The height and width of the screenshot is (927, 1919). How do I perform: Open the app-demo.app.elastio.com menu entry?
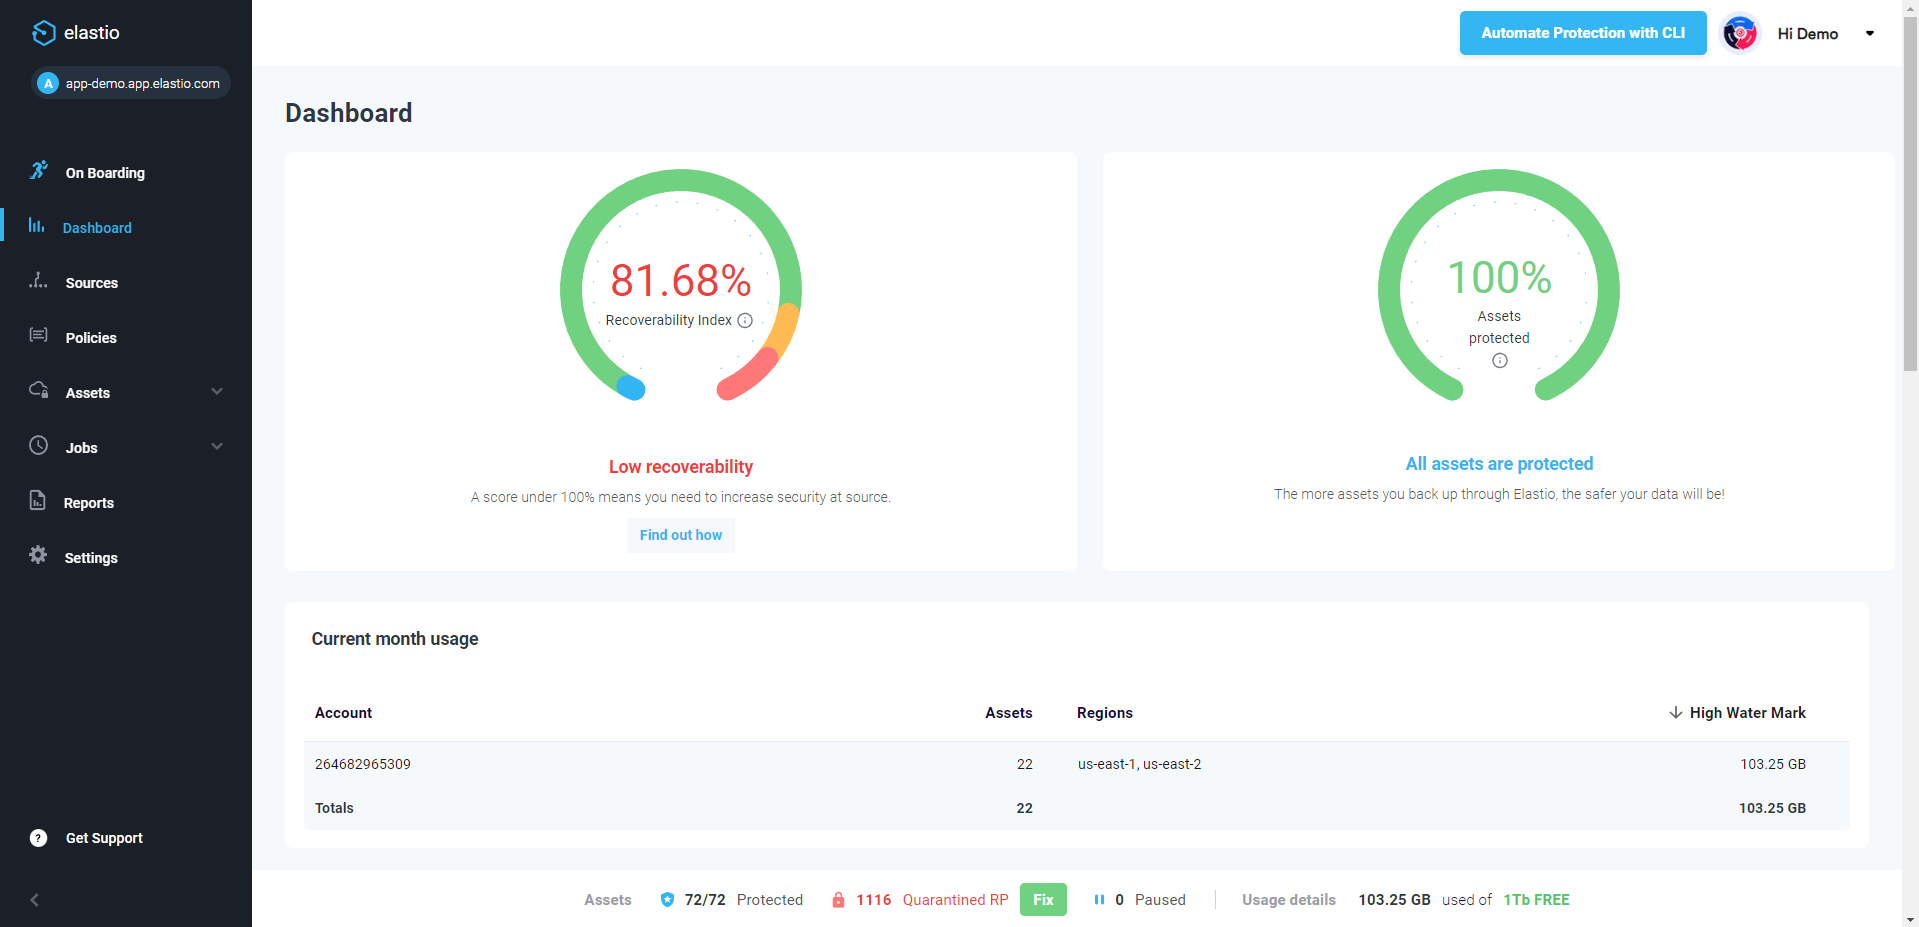point(130,83)
